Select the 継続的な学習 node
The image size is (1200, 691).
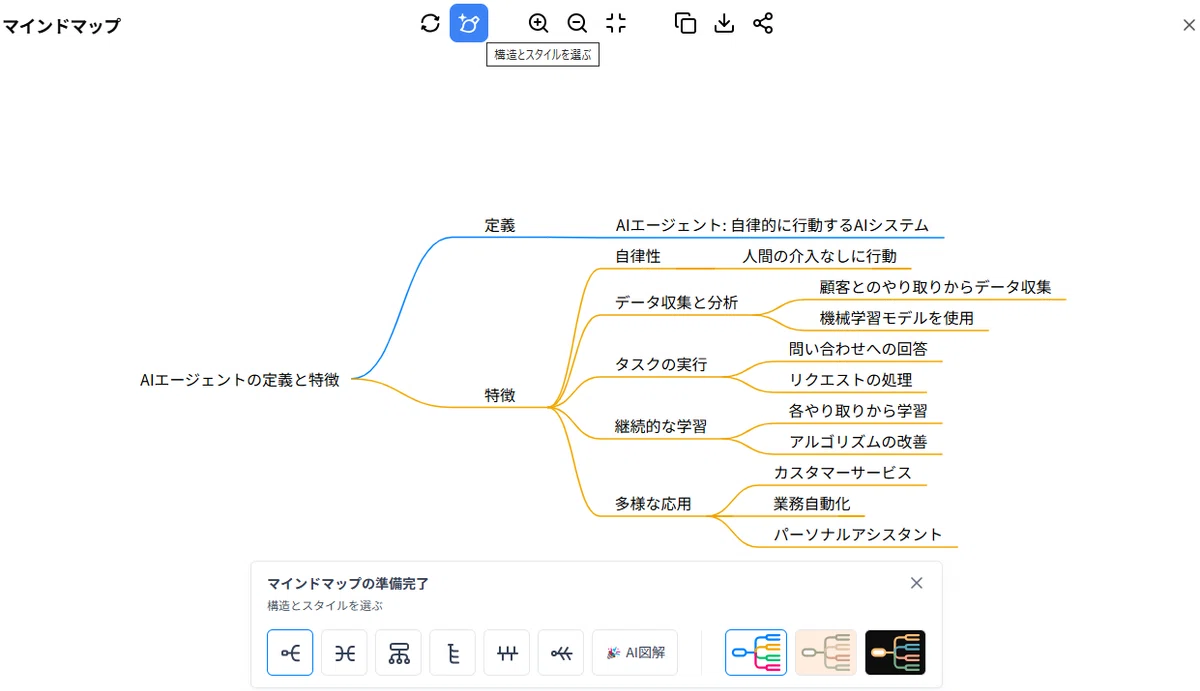point(661,426)
